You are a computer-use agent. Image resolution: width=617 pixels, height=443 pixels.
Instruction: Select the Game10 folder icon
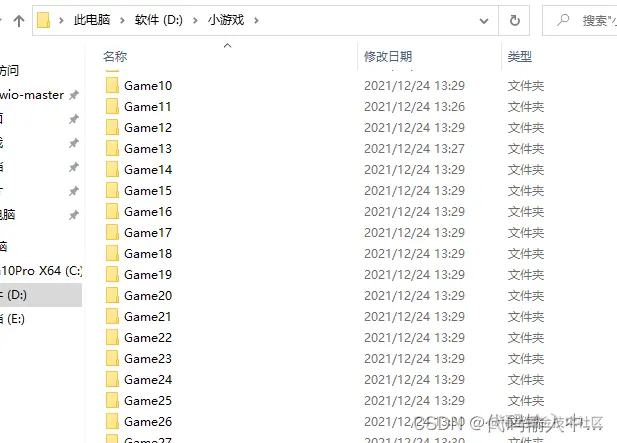tap(112, 85)
